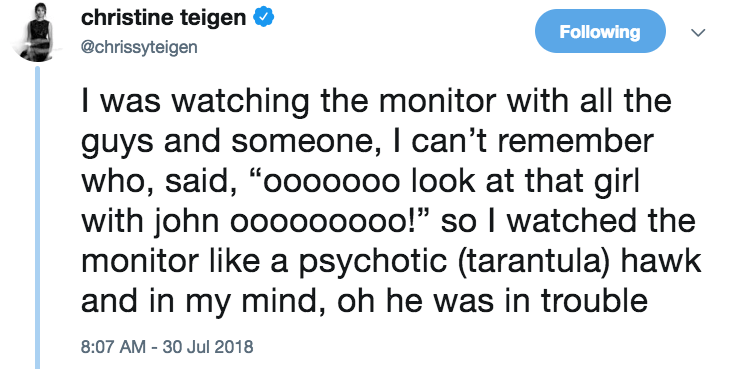The image size is (737, 369).
Task: Toggle the blue Following button
Action: (600, 31)
